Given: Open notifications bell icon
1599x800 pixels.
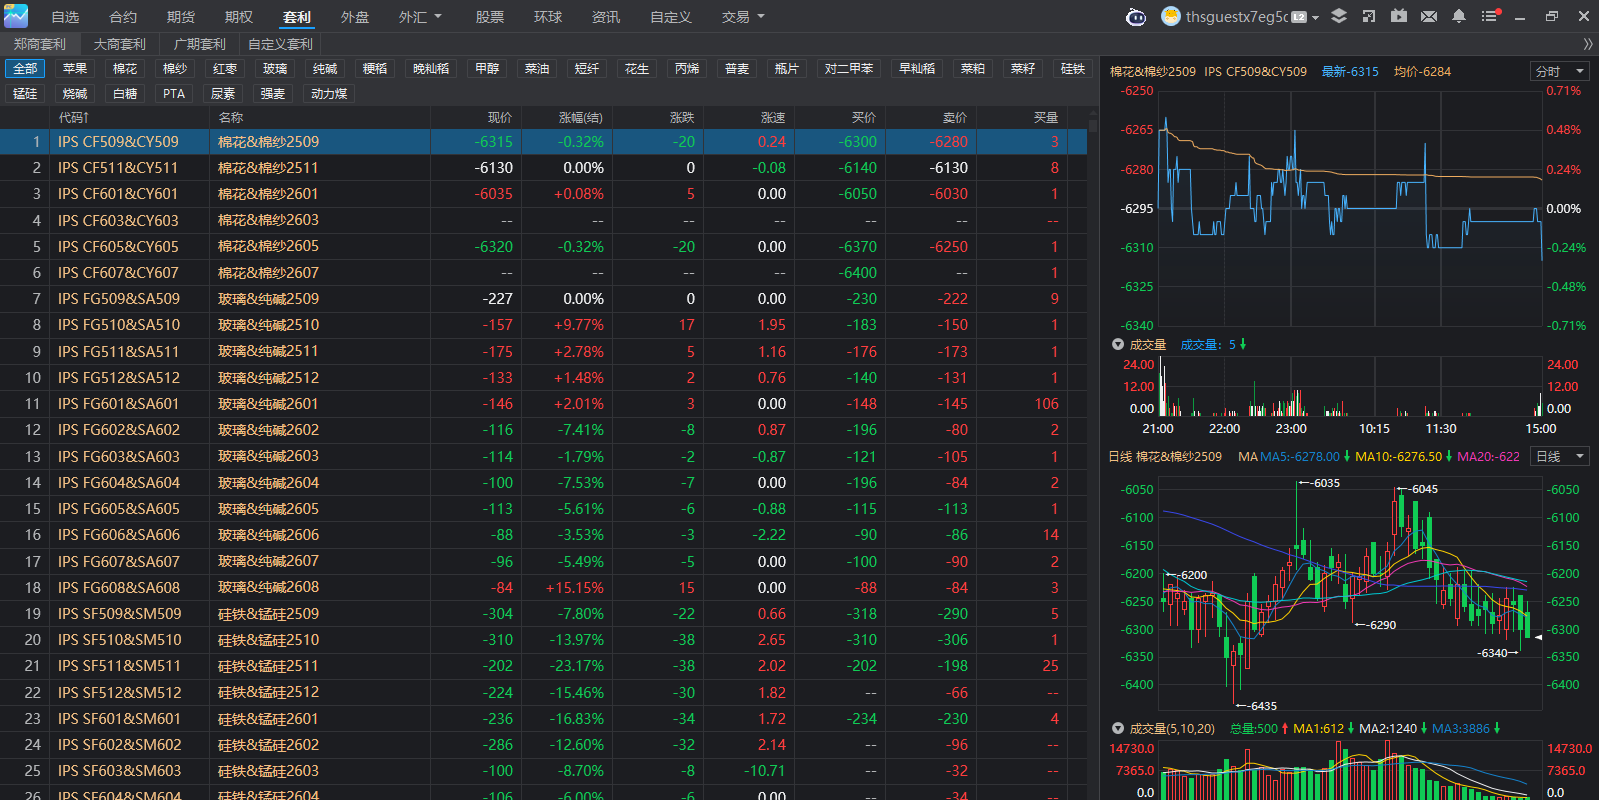Looking at the screenshot, I should [1459, 16].
